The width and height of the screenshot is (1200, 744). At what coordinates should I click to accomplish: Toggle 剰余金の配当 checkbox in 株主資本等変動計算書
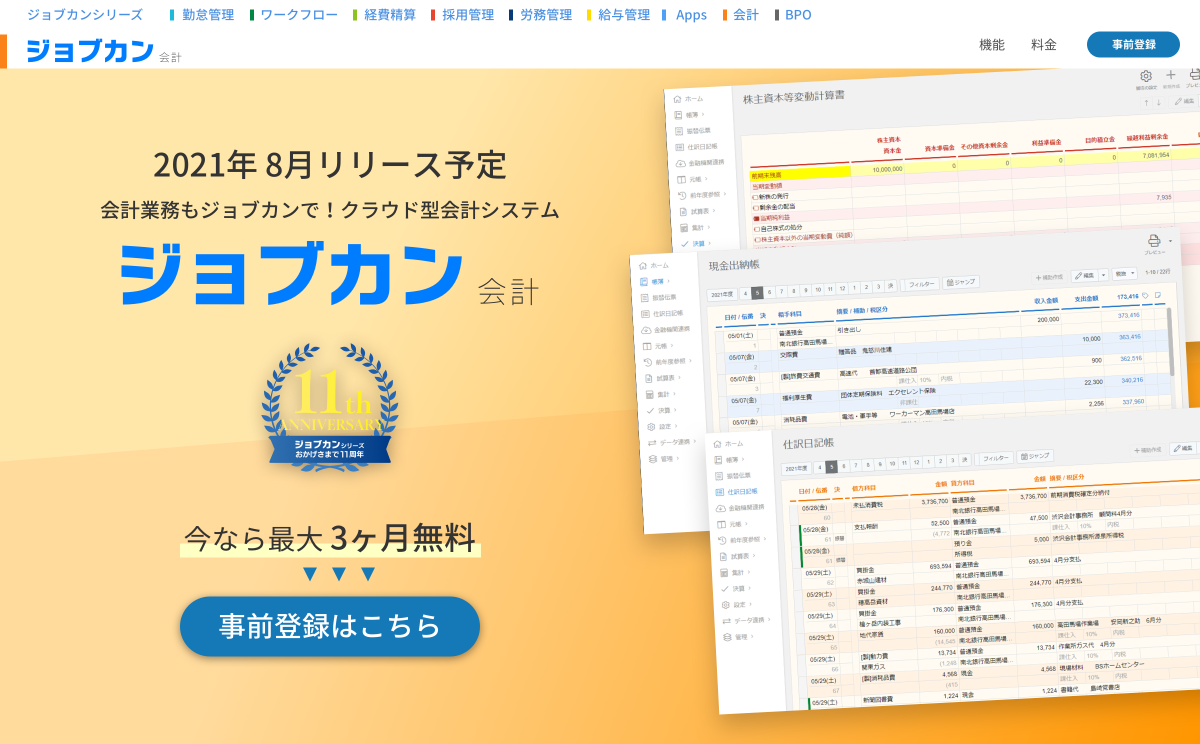coord(756,207)
